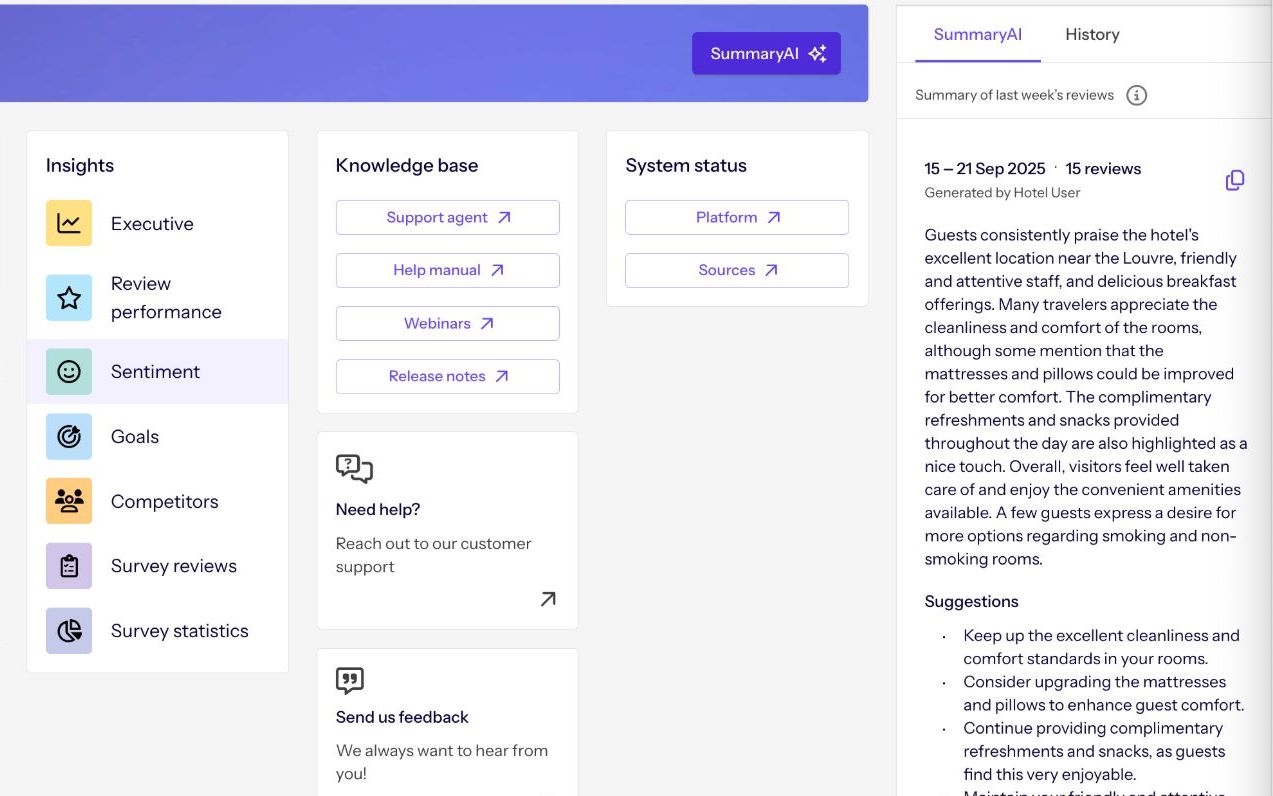1273x796 pixels.
Task: Click the info icon beside summary heading
Action: point(1136,95)
